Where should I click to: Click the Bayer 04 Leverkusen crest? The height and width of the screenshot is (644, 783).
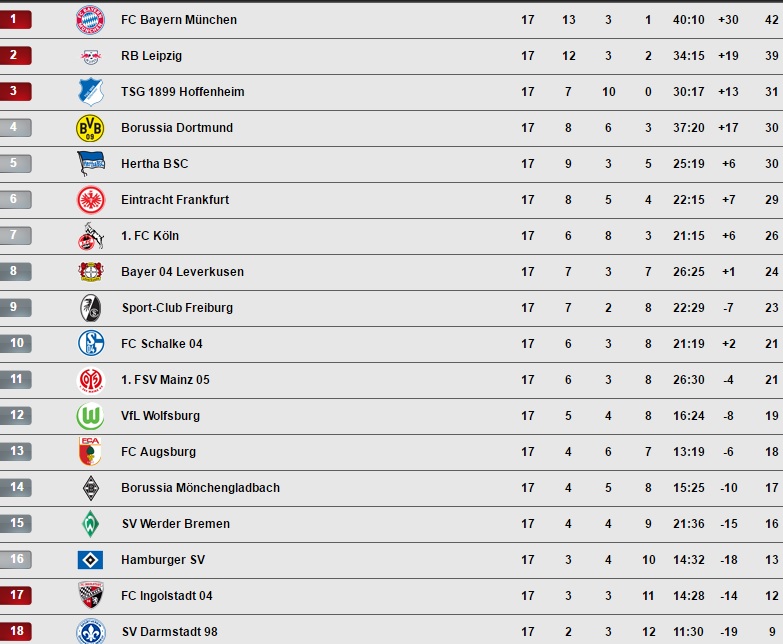pyautogui.click(x=90, y=272)
